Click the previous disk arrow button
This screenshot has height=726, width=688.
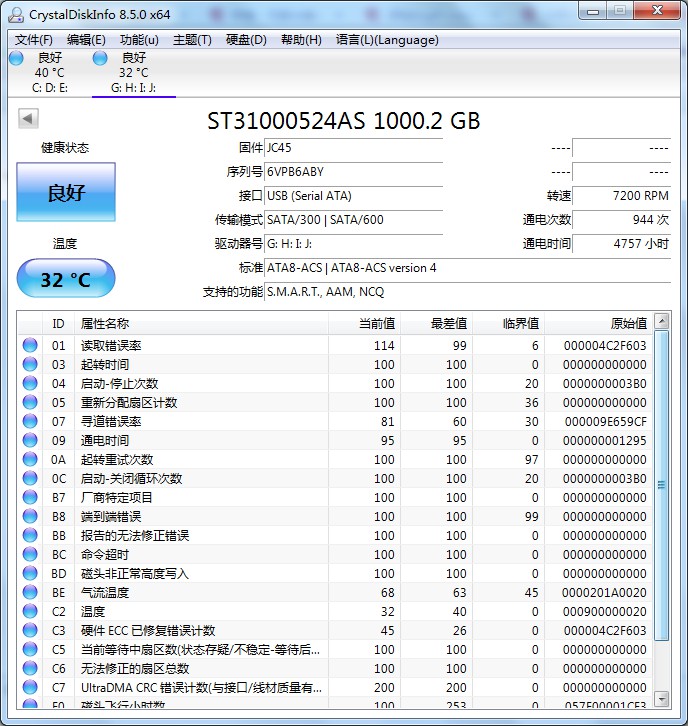[28, 119]
